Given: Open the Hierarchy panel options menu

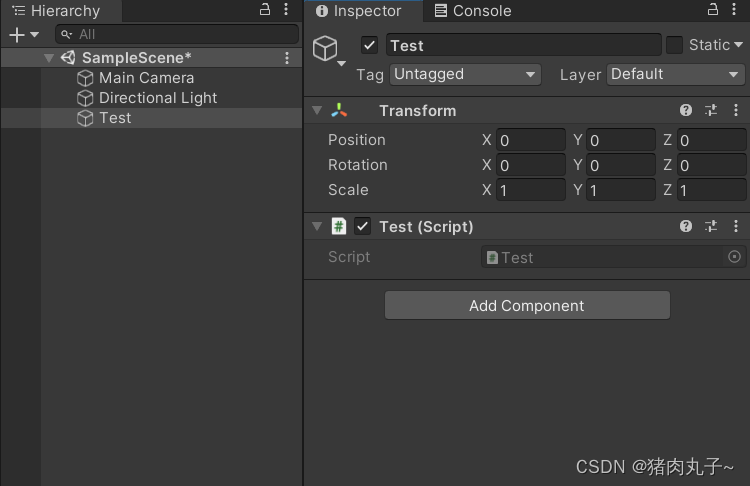Looking at the screenshot, I should click(x=286, y=9).
